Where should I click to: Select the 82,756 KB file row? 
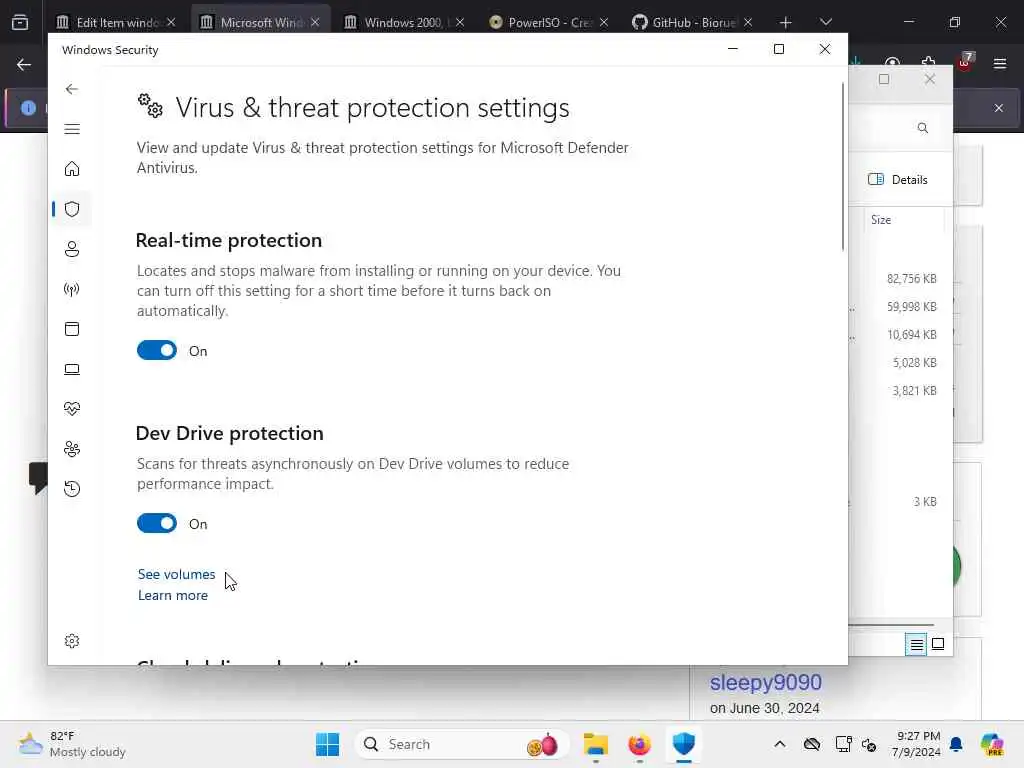click(912, 279)
